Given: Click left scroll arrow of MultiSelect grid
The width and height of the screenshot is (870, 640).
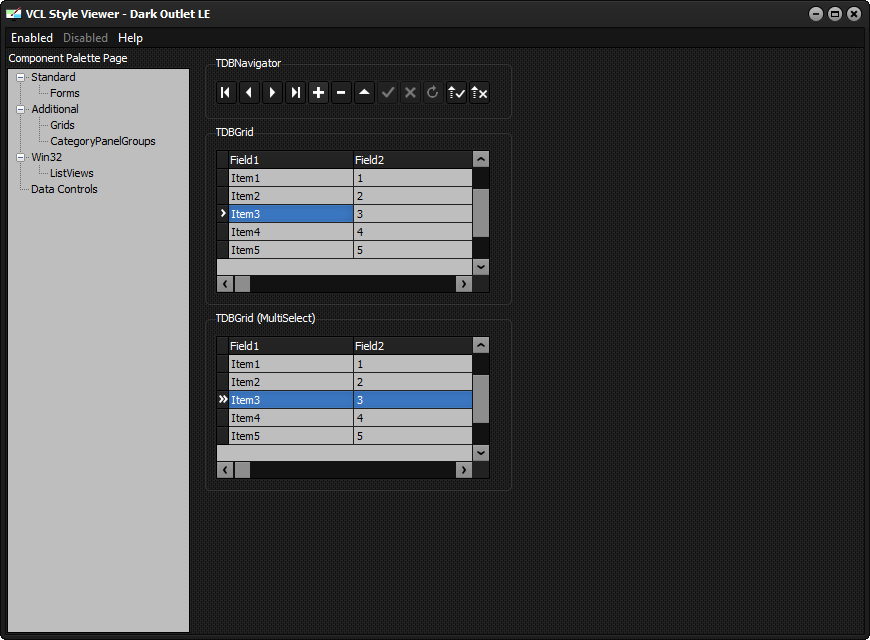Looking at the screenshot, I should coord(225,470).
